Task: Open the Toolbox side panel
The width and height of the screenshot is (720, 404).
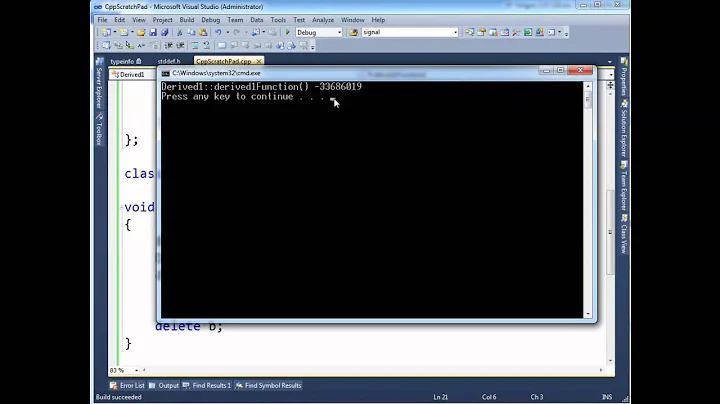Action: click(98, 132)
